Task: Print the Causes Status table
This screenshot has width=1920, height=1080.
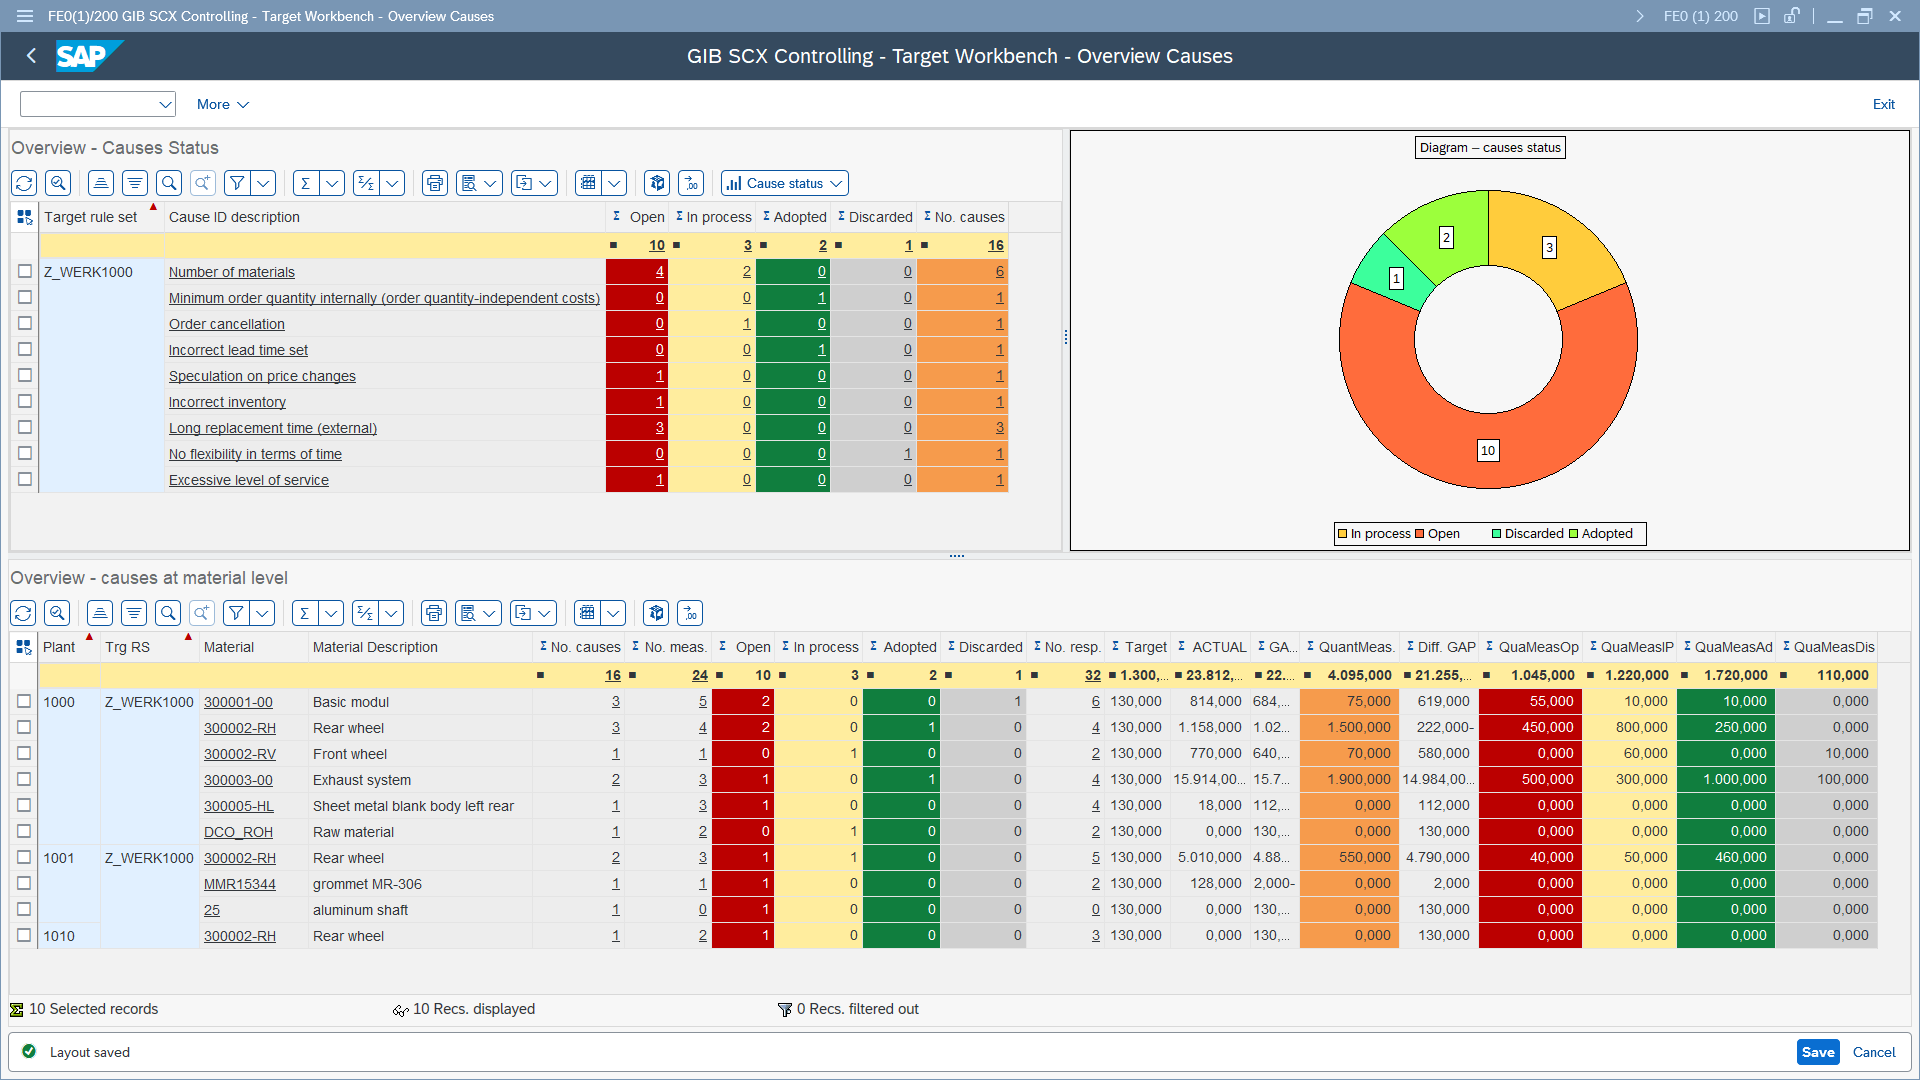Action: point(434,183)
